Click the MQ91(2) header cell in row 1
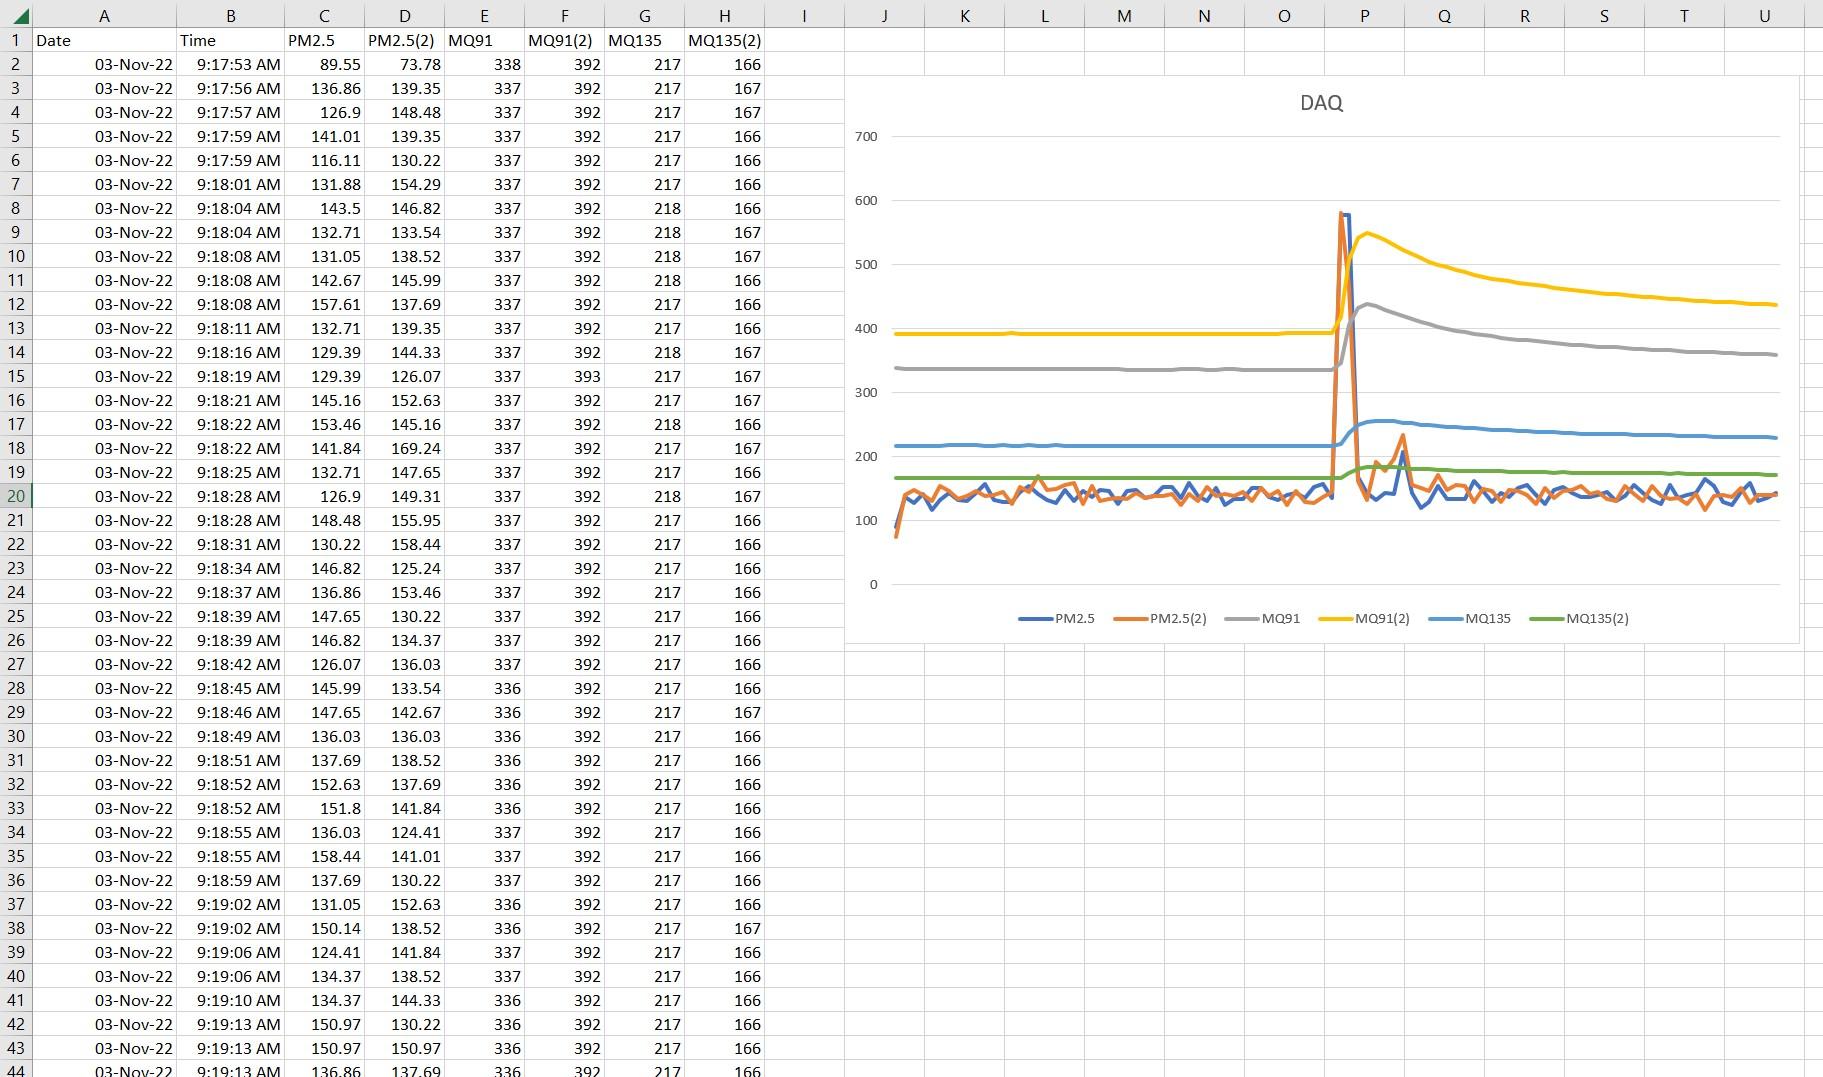 pos(564,40)
